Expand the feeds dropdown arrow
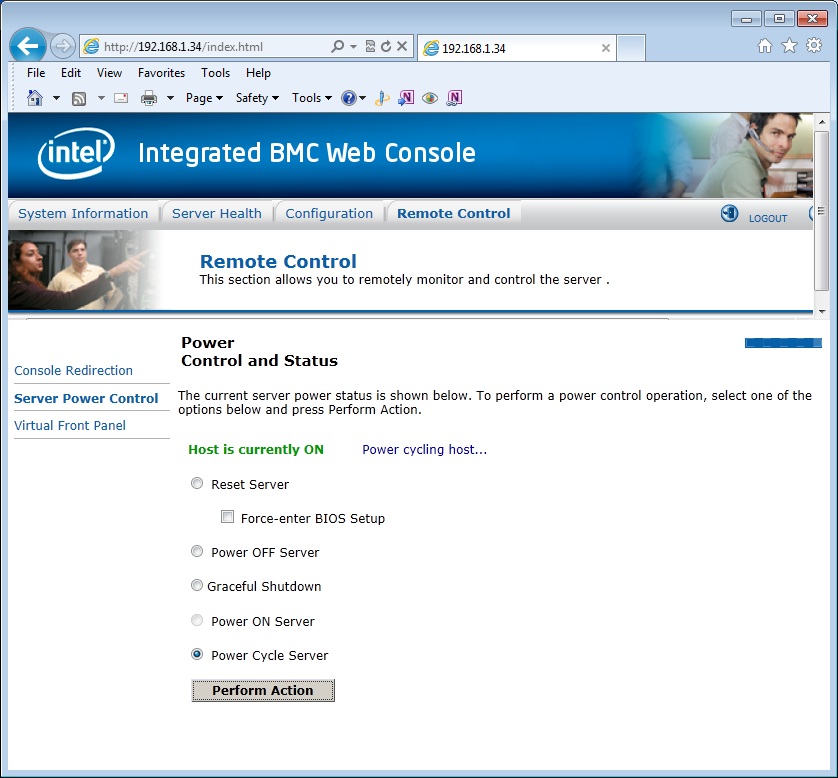This screenshot has width=838, height=778. [101, 98]
